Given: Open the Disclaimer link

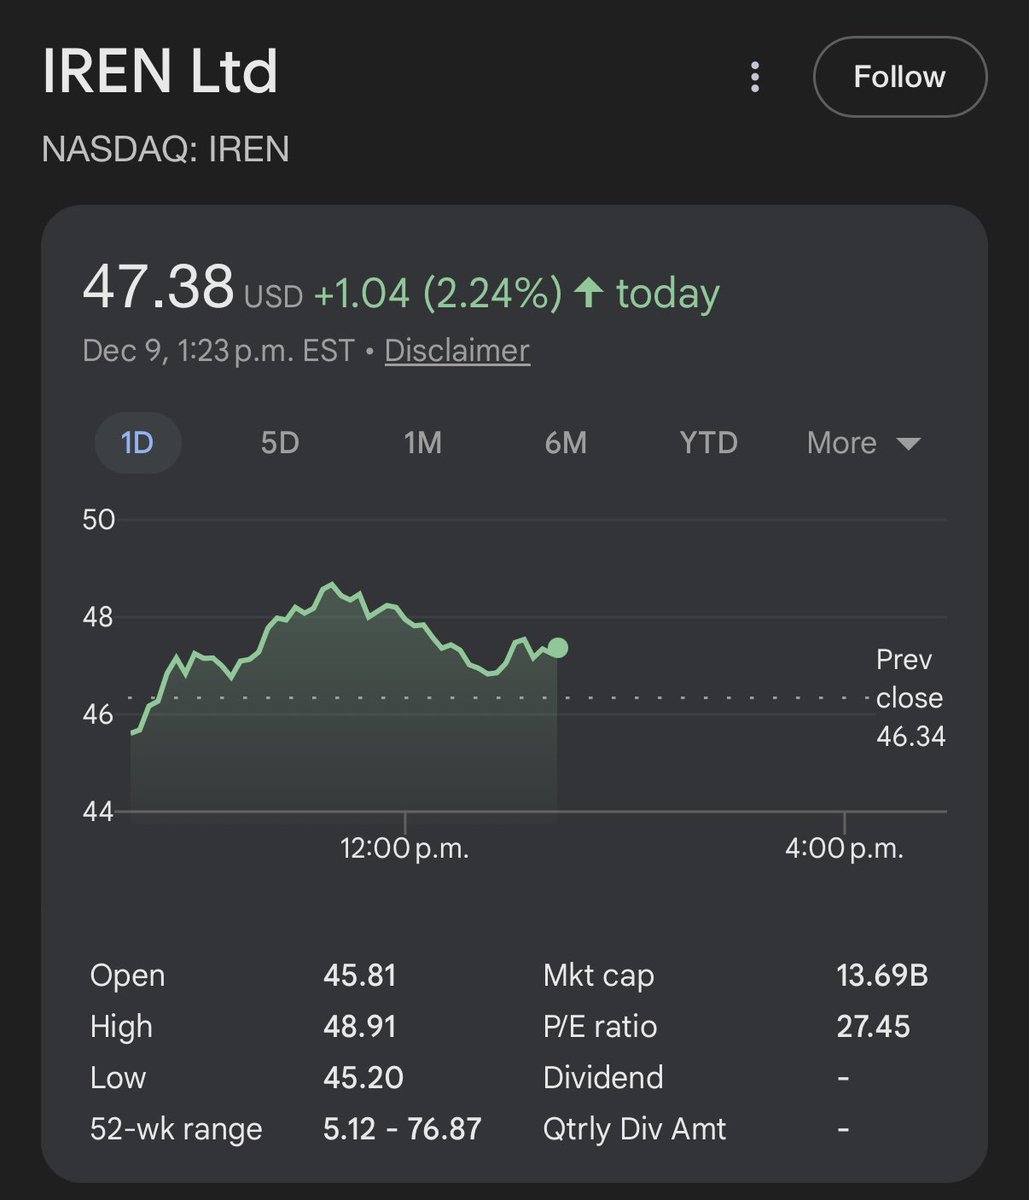Looking at the screenshot, I should click(x=457, y=351).
